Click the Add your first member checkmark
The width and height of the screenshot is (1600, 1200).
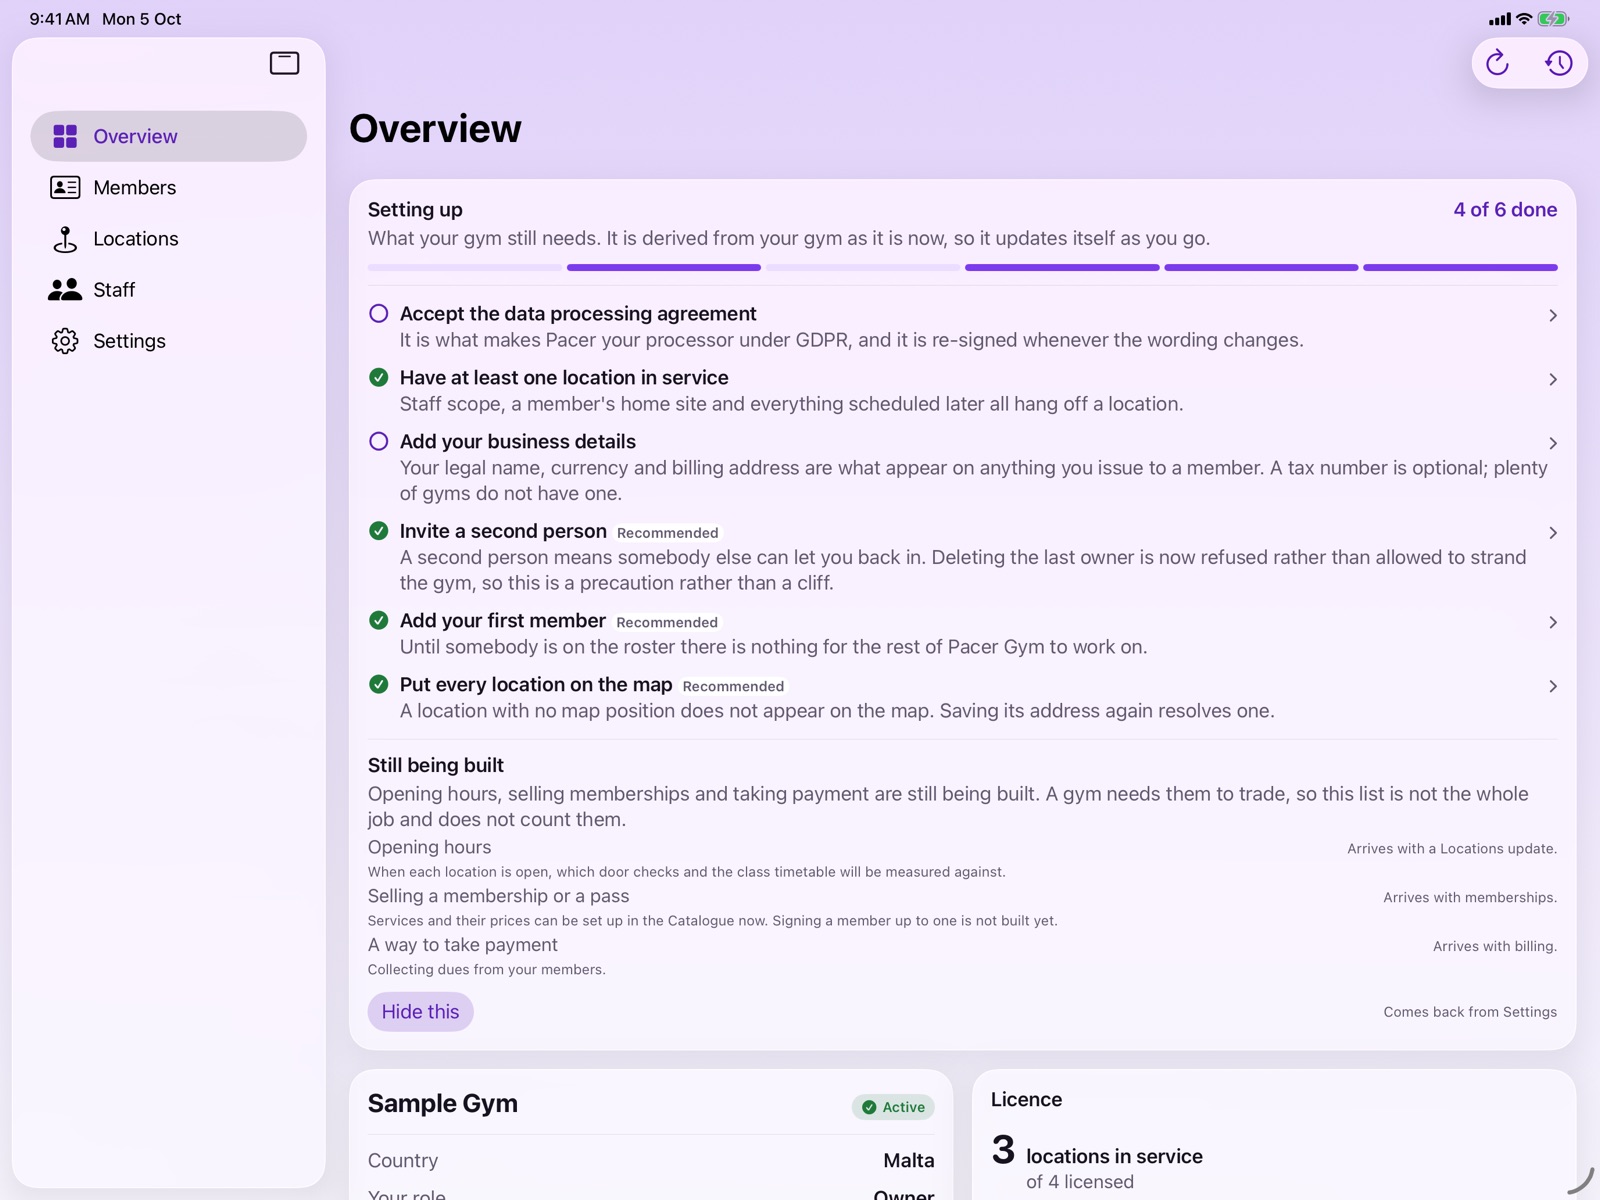pyautogui.click(x=379, y=620)
